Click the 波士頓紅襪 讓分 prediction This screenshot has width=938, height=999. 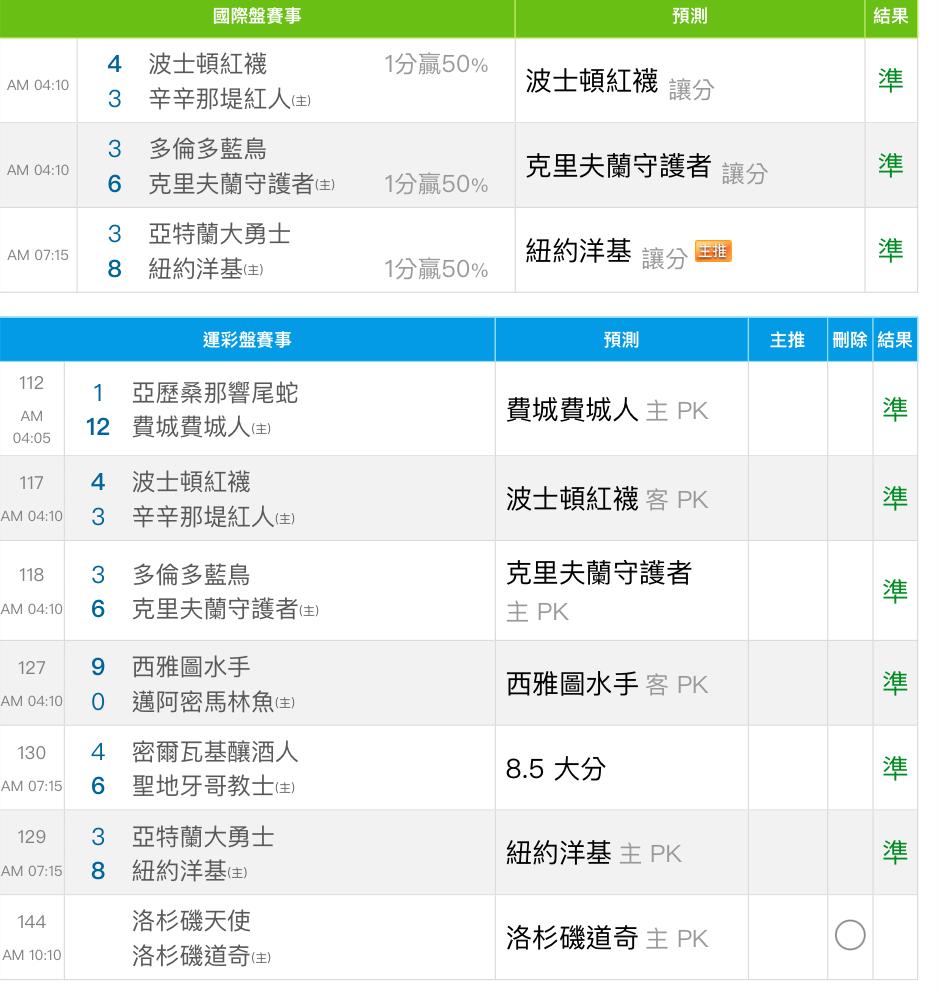pos(619,83)
